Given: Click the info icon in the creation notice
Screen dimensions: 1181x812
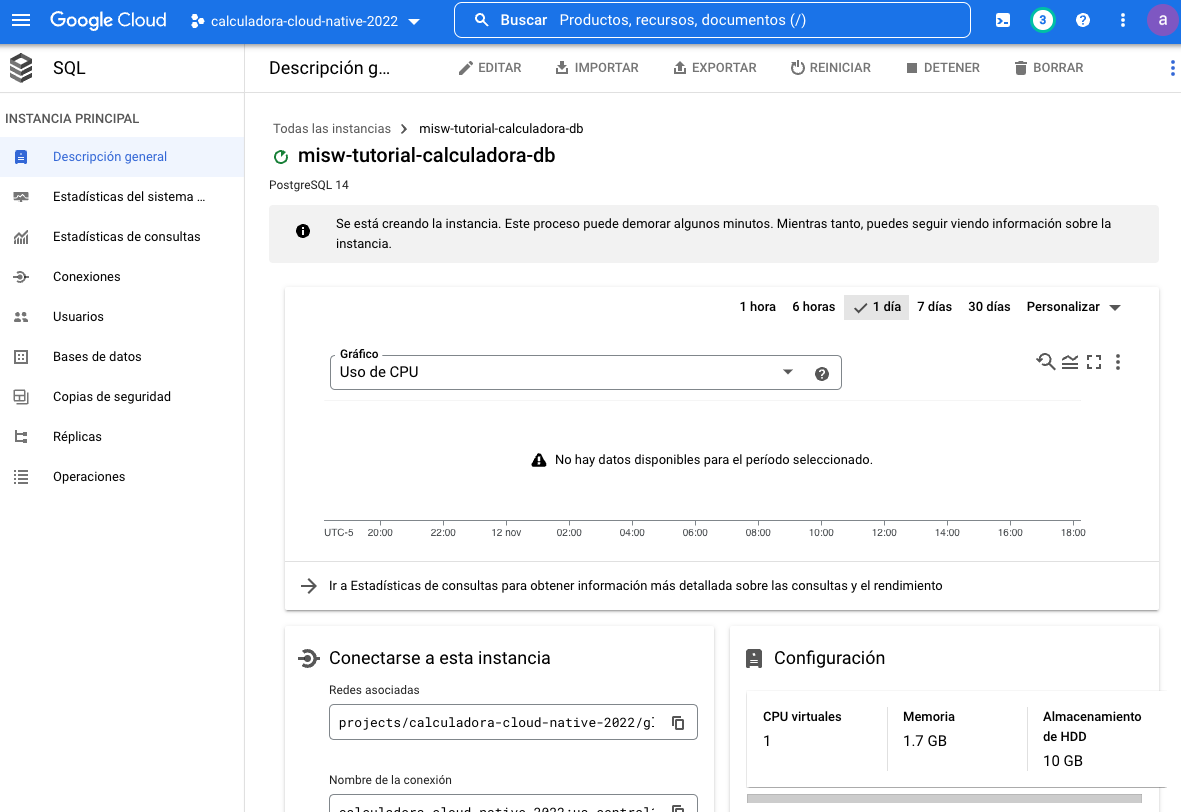Looking at the screenshot, I should pos(303,230).
